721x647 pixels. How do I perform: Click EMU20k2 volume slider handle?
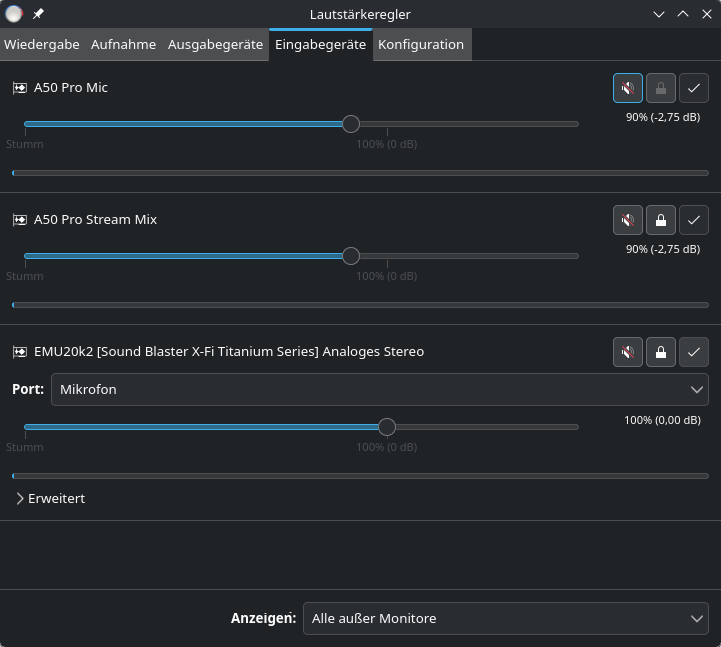(x=387, y=427)
